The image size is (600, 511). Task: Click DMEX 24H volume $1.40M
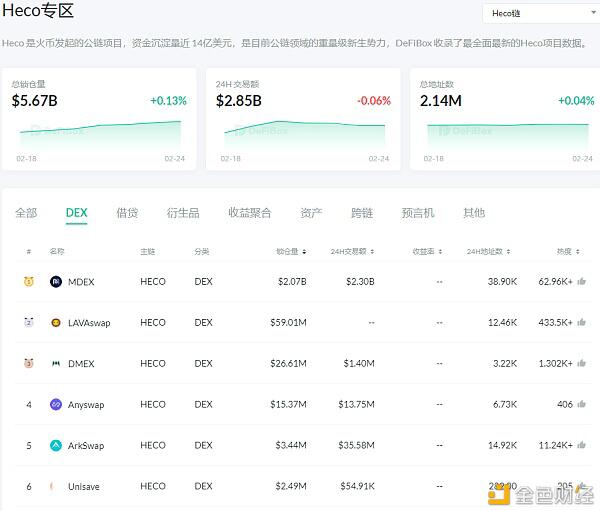coord(359,363)
